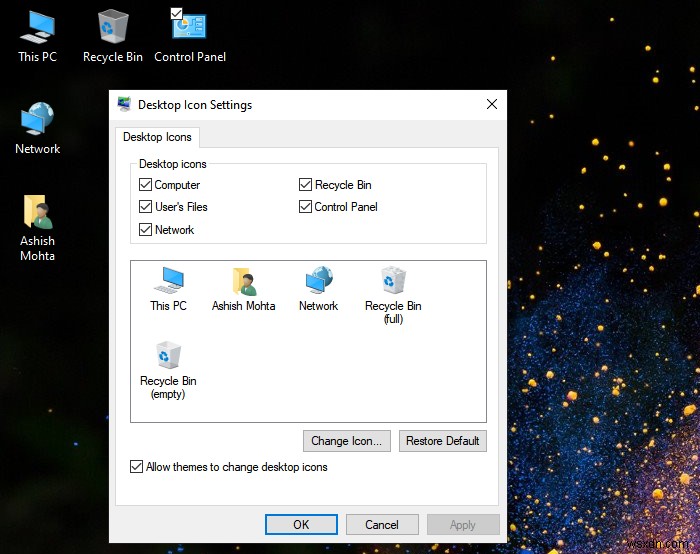Viewport: 700px width, 554px height.
Task: Select Control Panel desktop icon
Action: coord(190,37)
